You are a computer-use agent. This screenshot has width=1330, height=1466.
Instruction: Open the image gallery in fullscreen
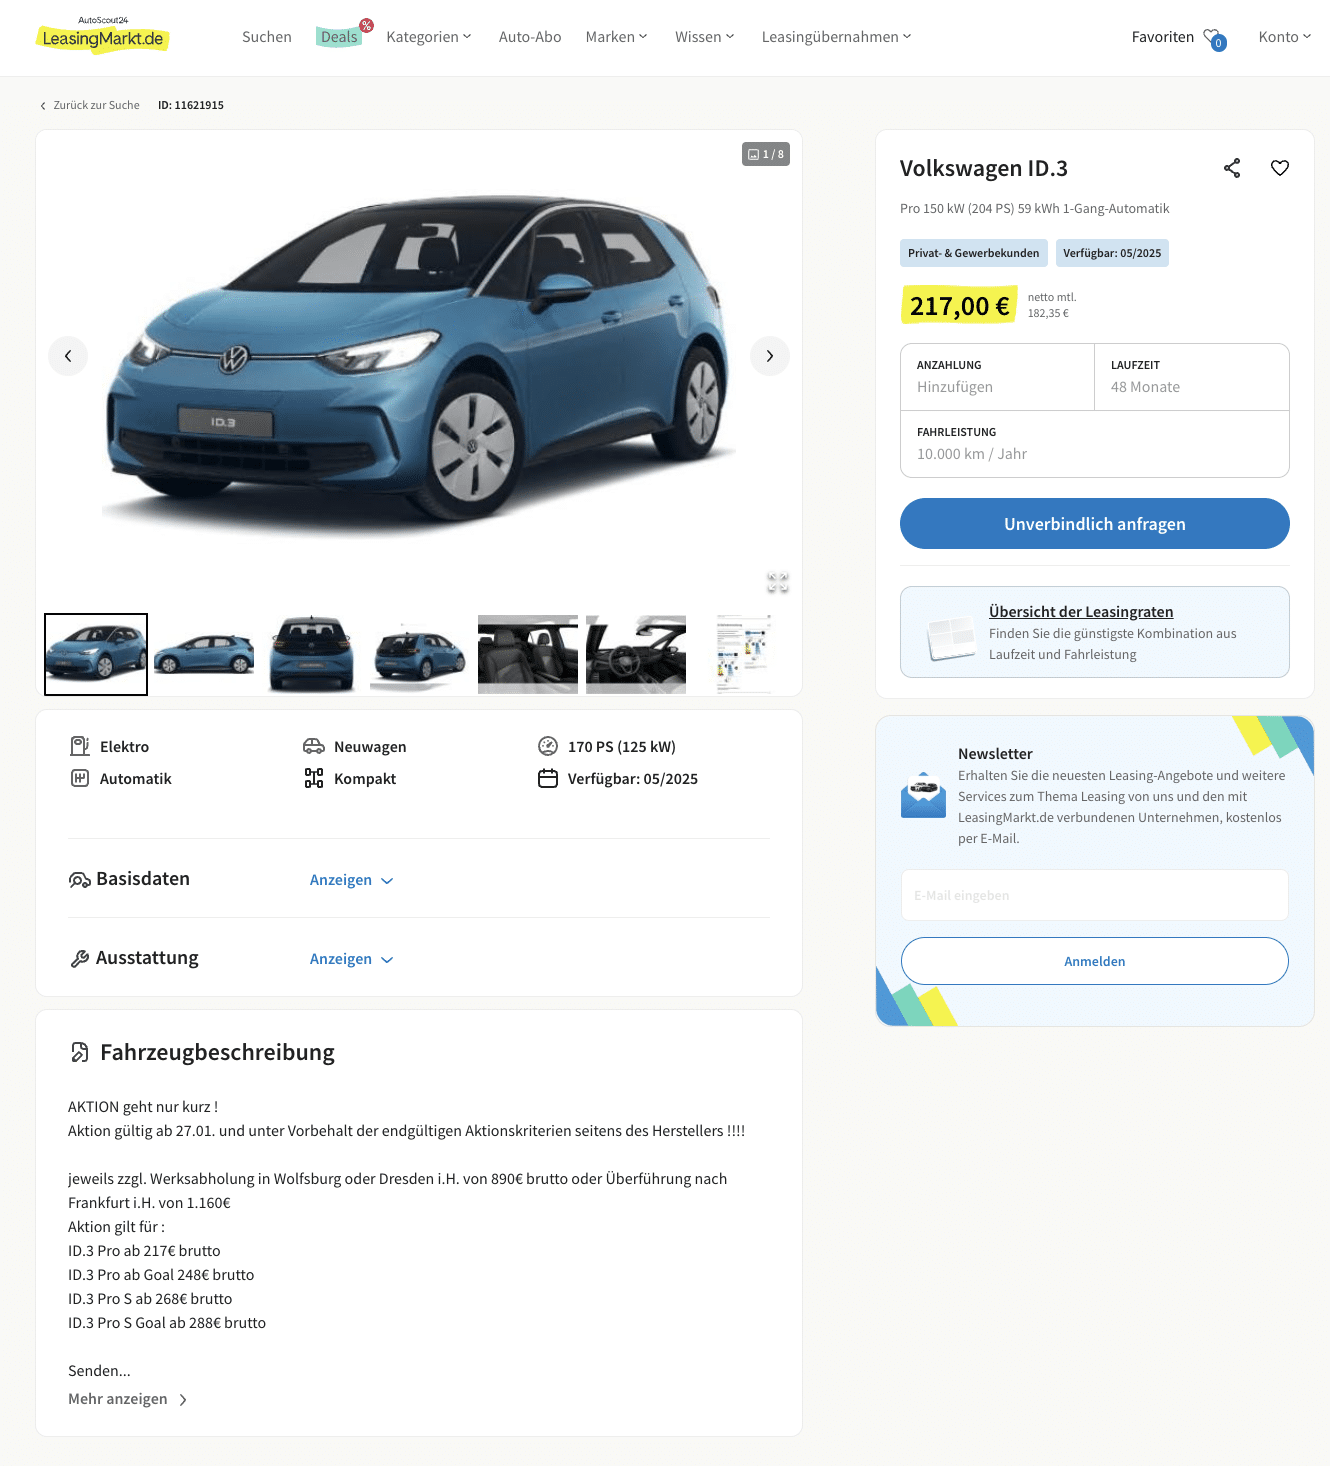click(x=778, y=582)
